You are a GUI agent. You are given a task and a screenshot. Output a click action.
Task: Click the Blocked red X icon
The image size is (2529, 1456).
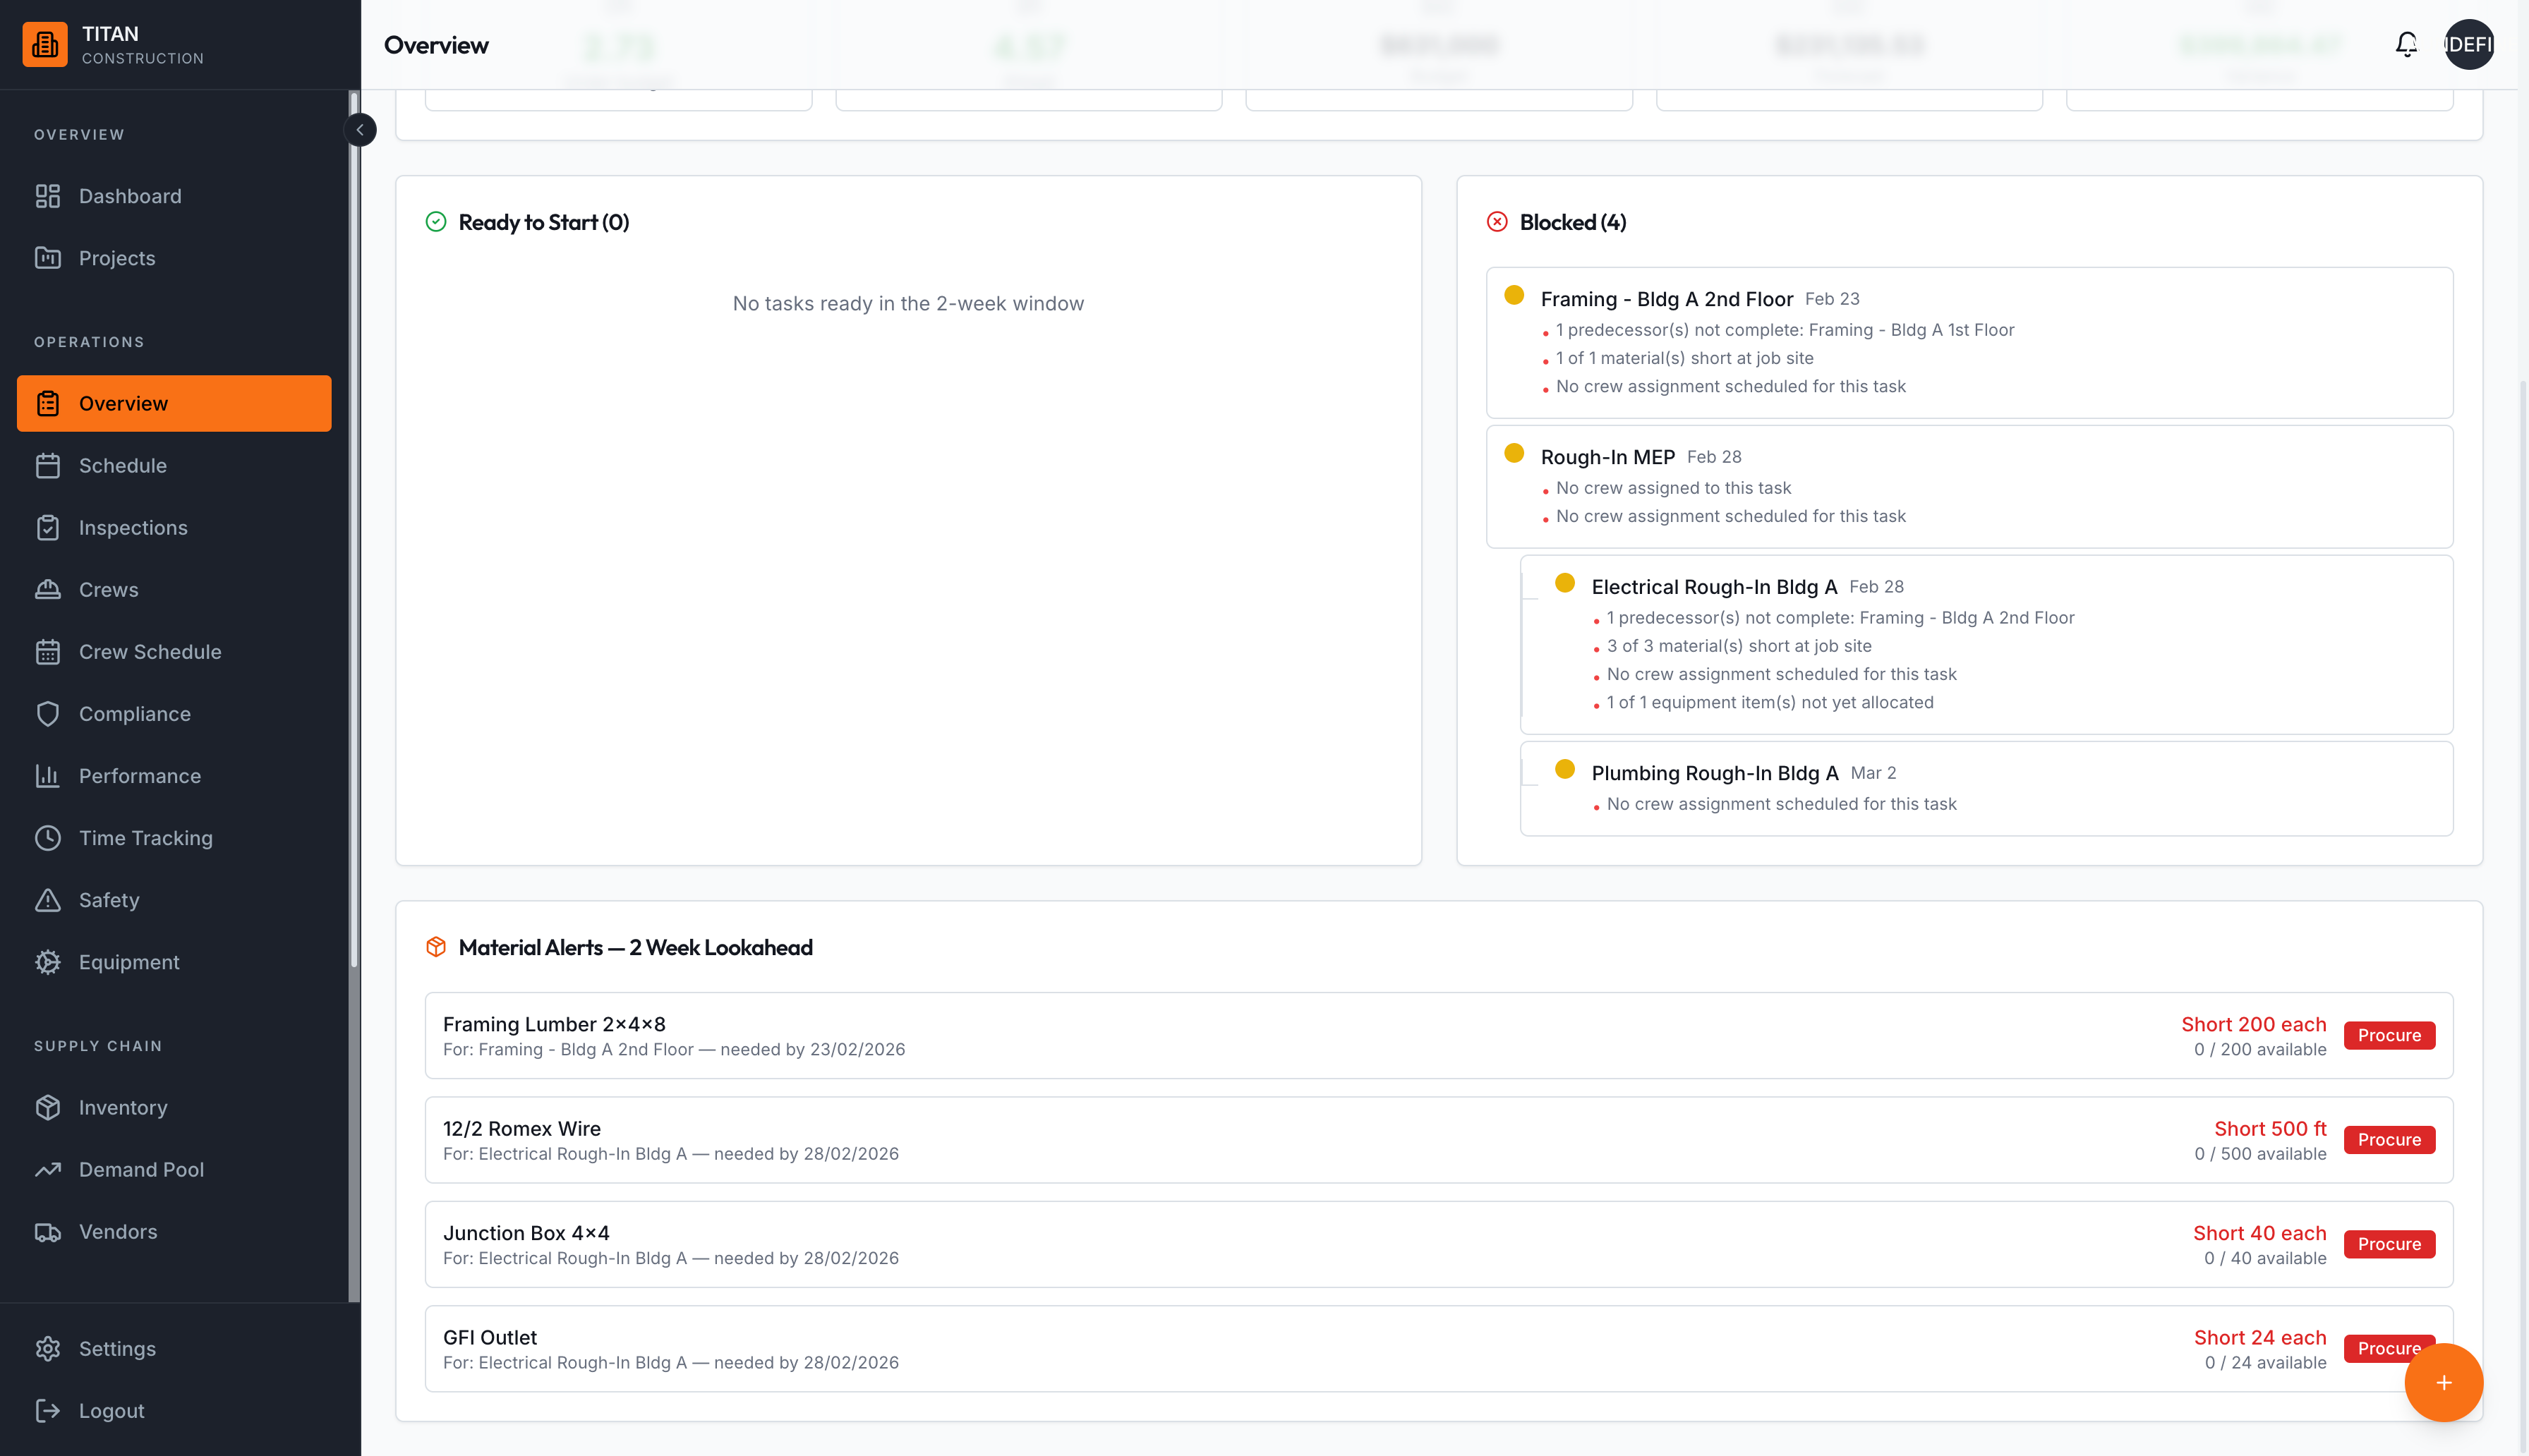pyautogui.click(x=1497, y=222)
